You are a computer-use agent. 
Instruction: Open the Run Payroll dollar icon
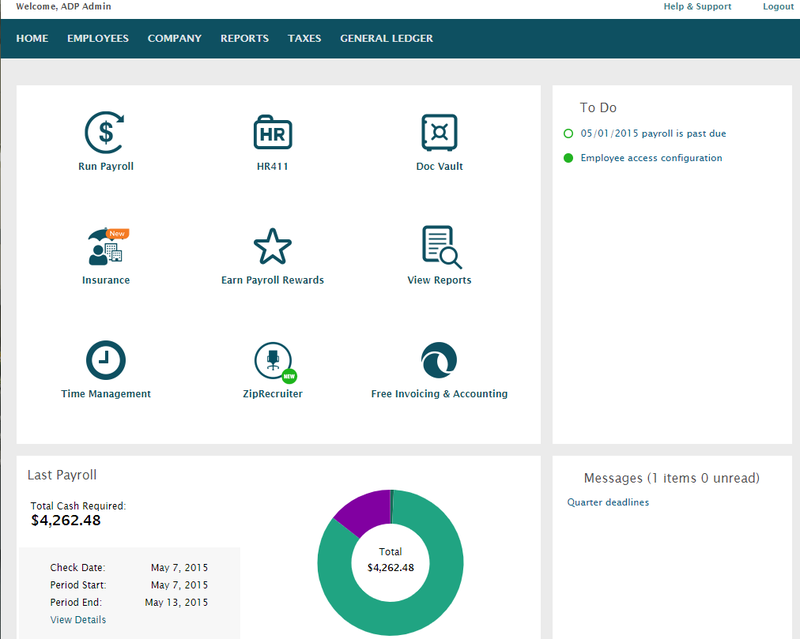pyautogui.click(x=105, y=133)
